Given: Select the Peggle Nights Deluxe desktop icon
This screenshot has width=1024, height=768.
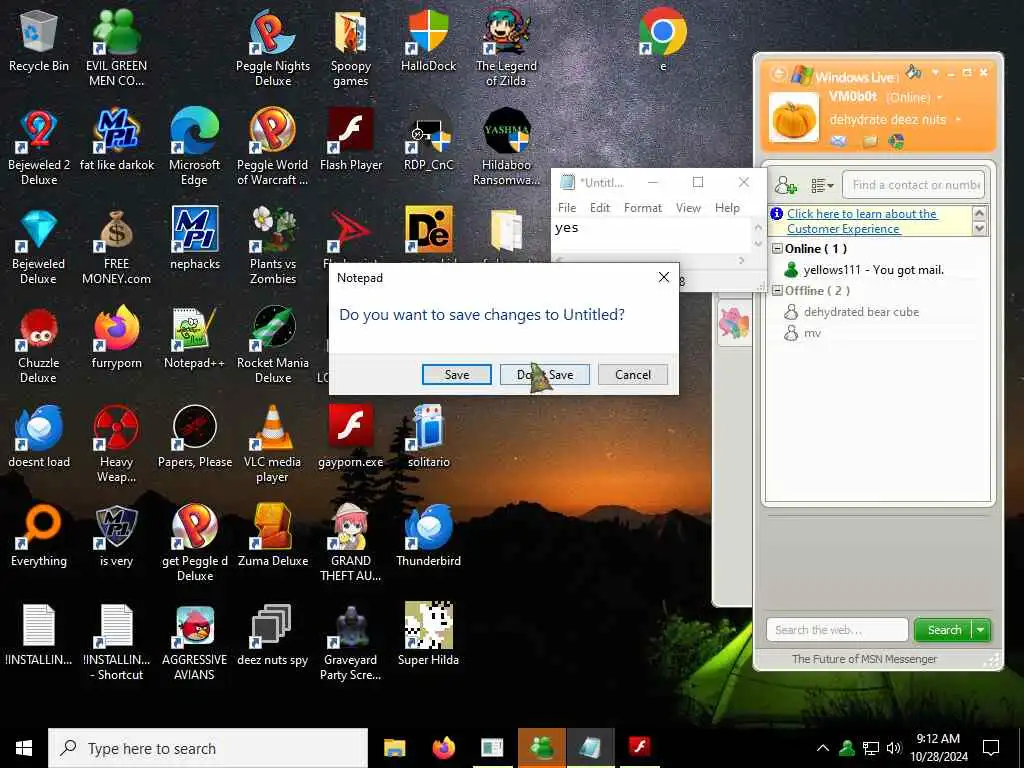Looking at the screenshot, I should tap(272, 48).
